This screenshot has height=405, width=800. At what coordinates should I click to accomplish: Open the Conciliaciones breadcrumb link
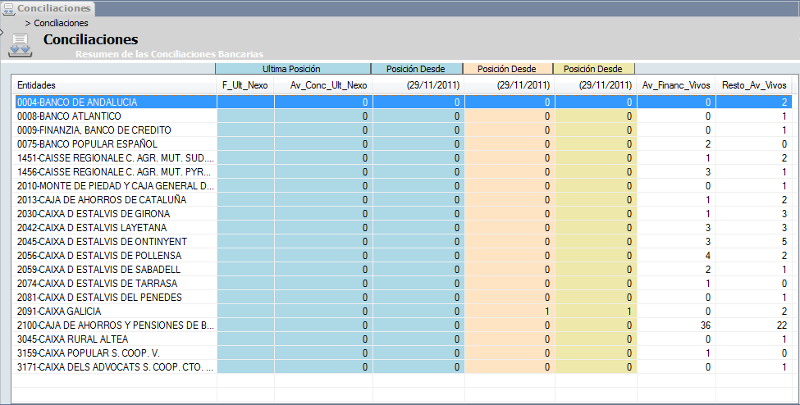pos(61,23)
